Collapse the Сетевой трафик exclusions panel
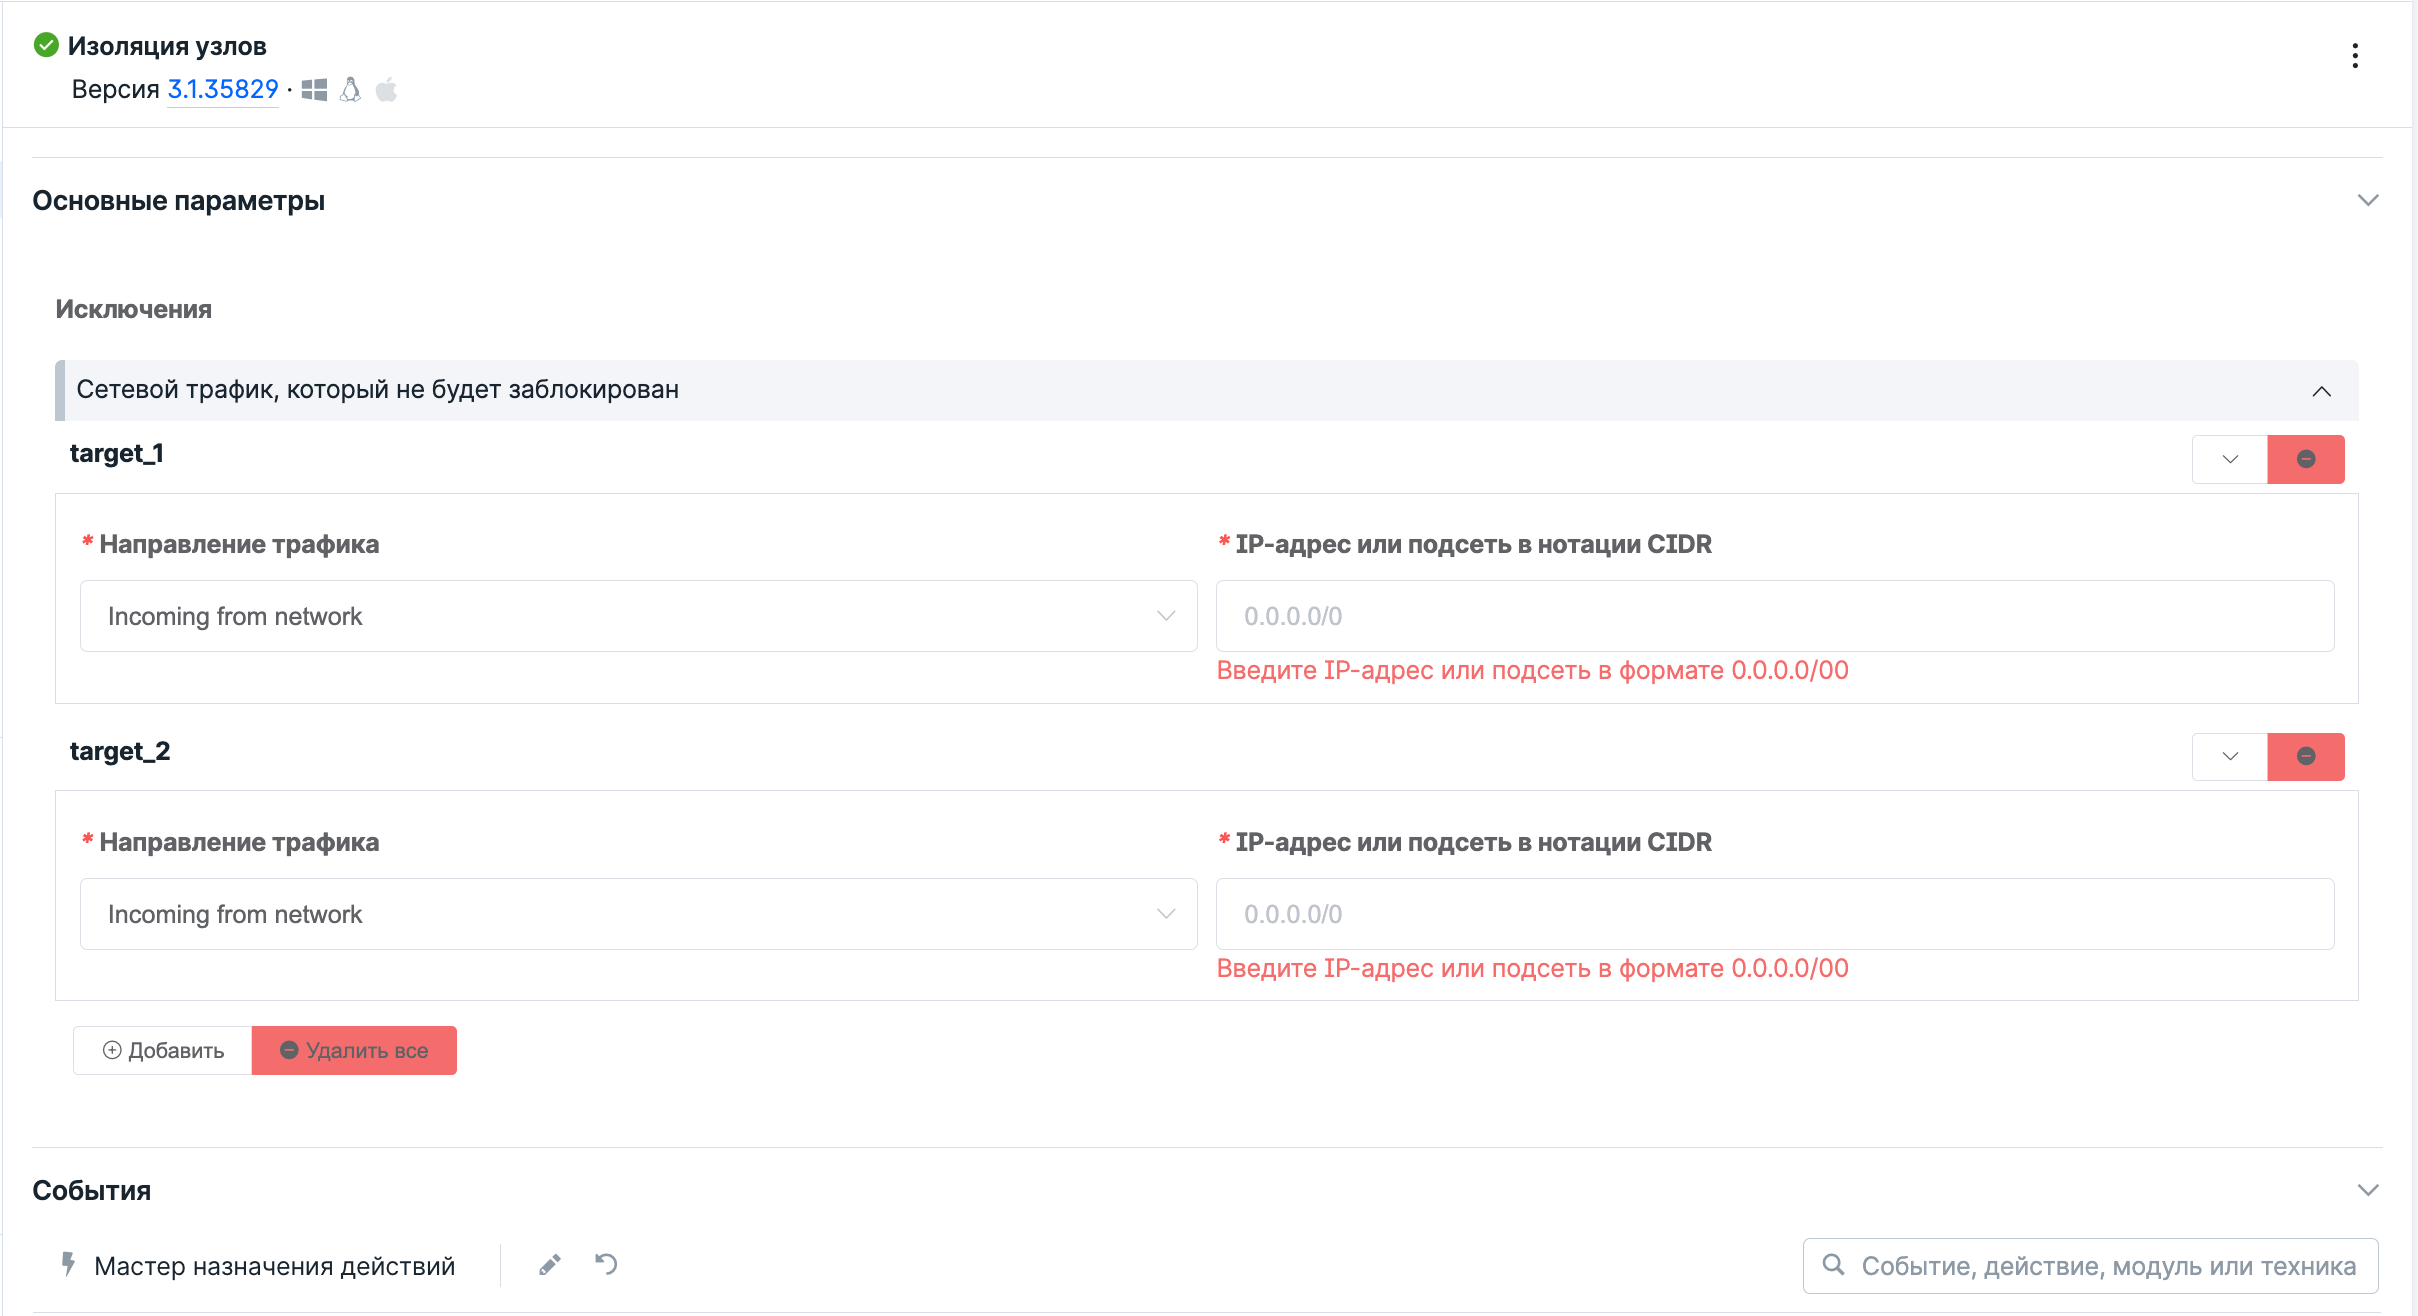This screenshot has height=1316, width=2418. (2321, 391)
